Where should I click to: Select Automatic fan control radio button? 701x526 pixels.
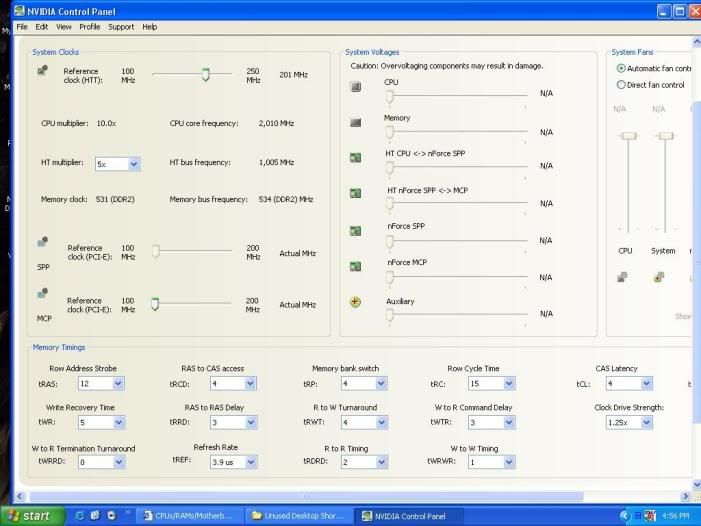(621, 68)
